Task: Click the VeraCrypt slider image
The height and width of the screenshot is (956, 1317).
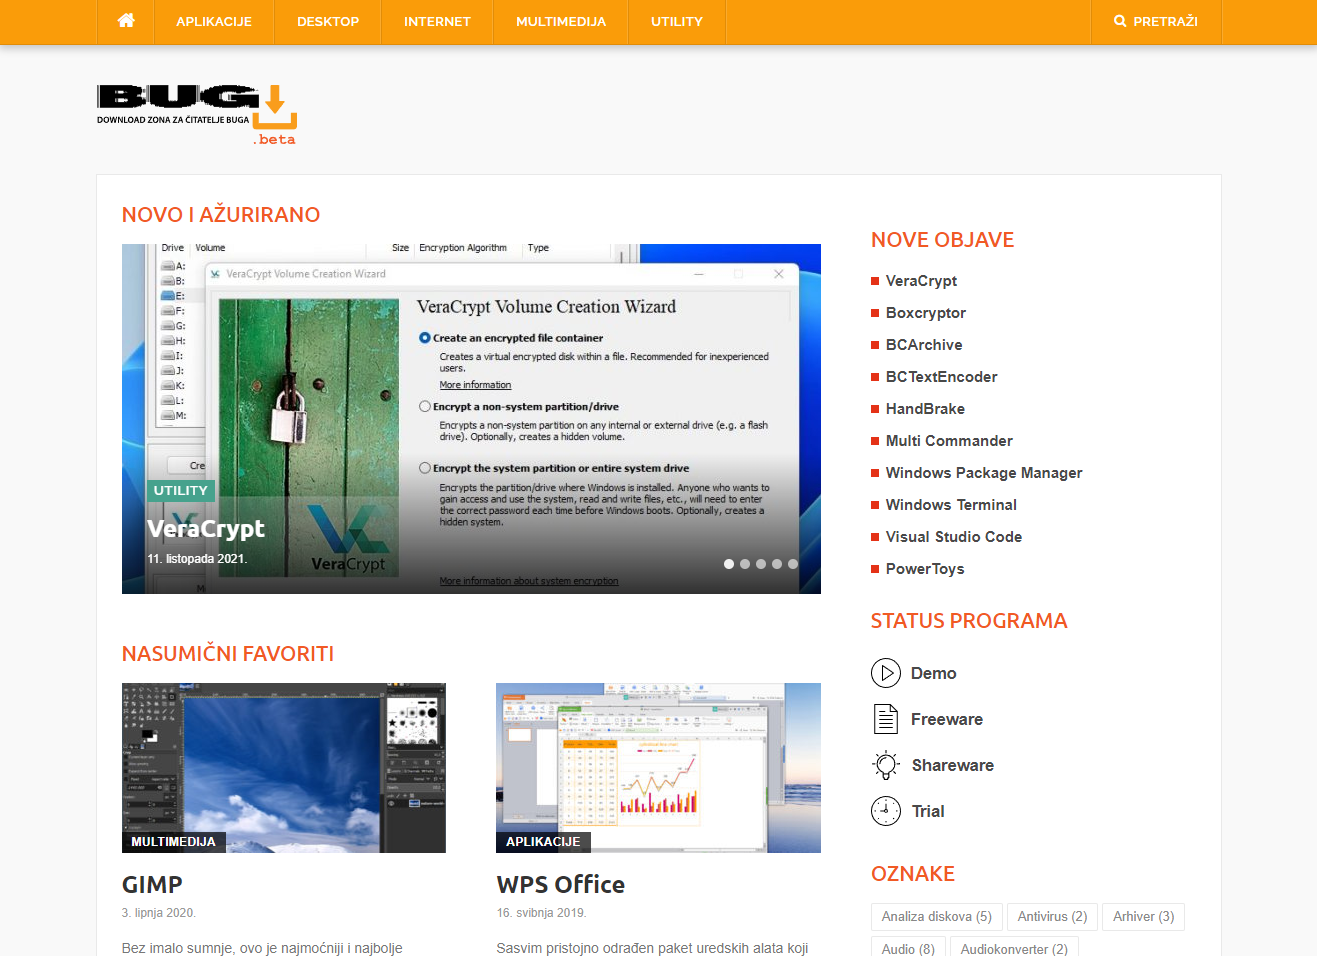Action: 471,419
